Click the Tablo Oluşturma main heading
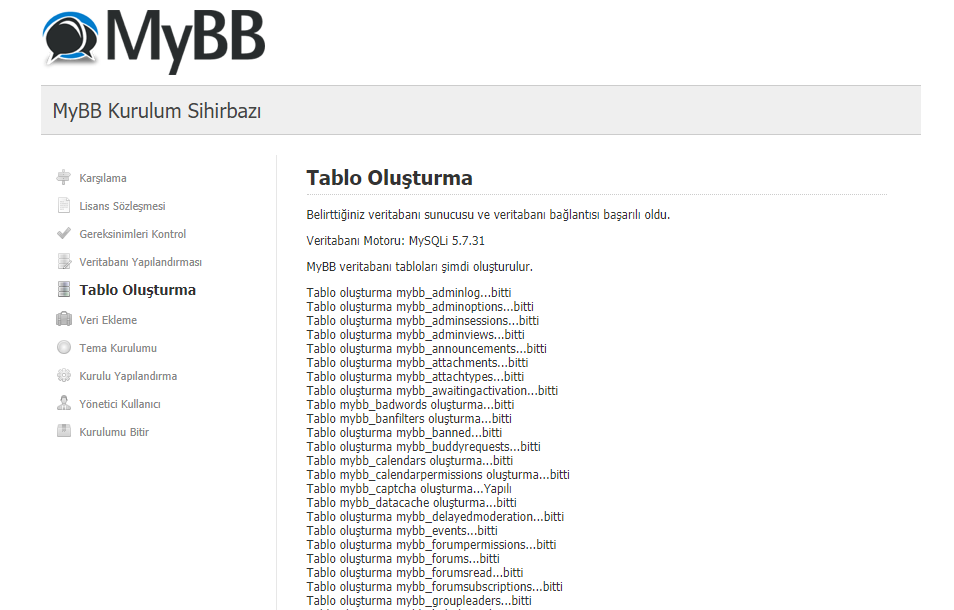 (x=389, y=178)
